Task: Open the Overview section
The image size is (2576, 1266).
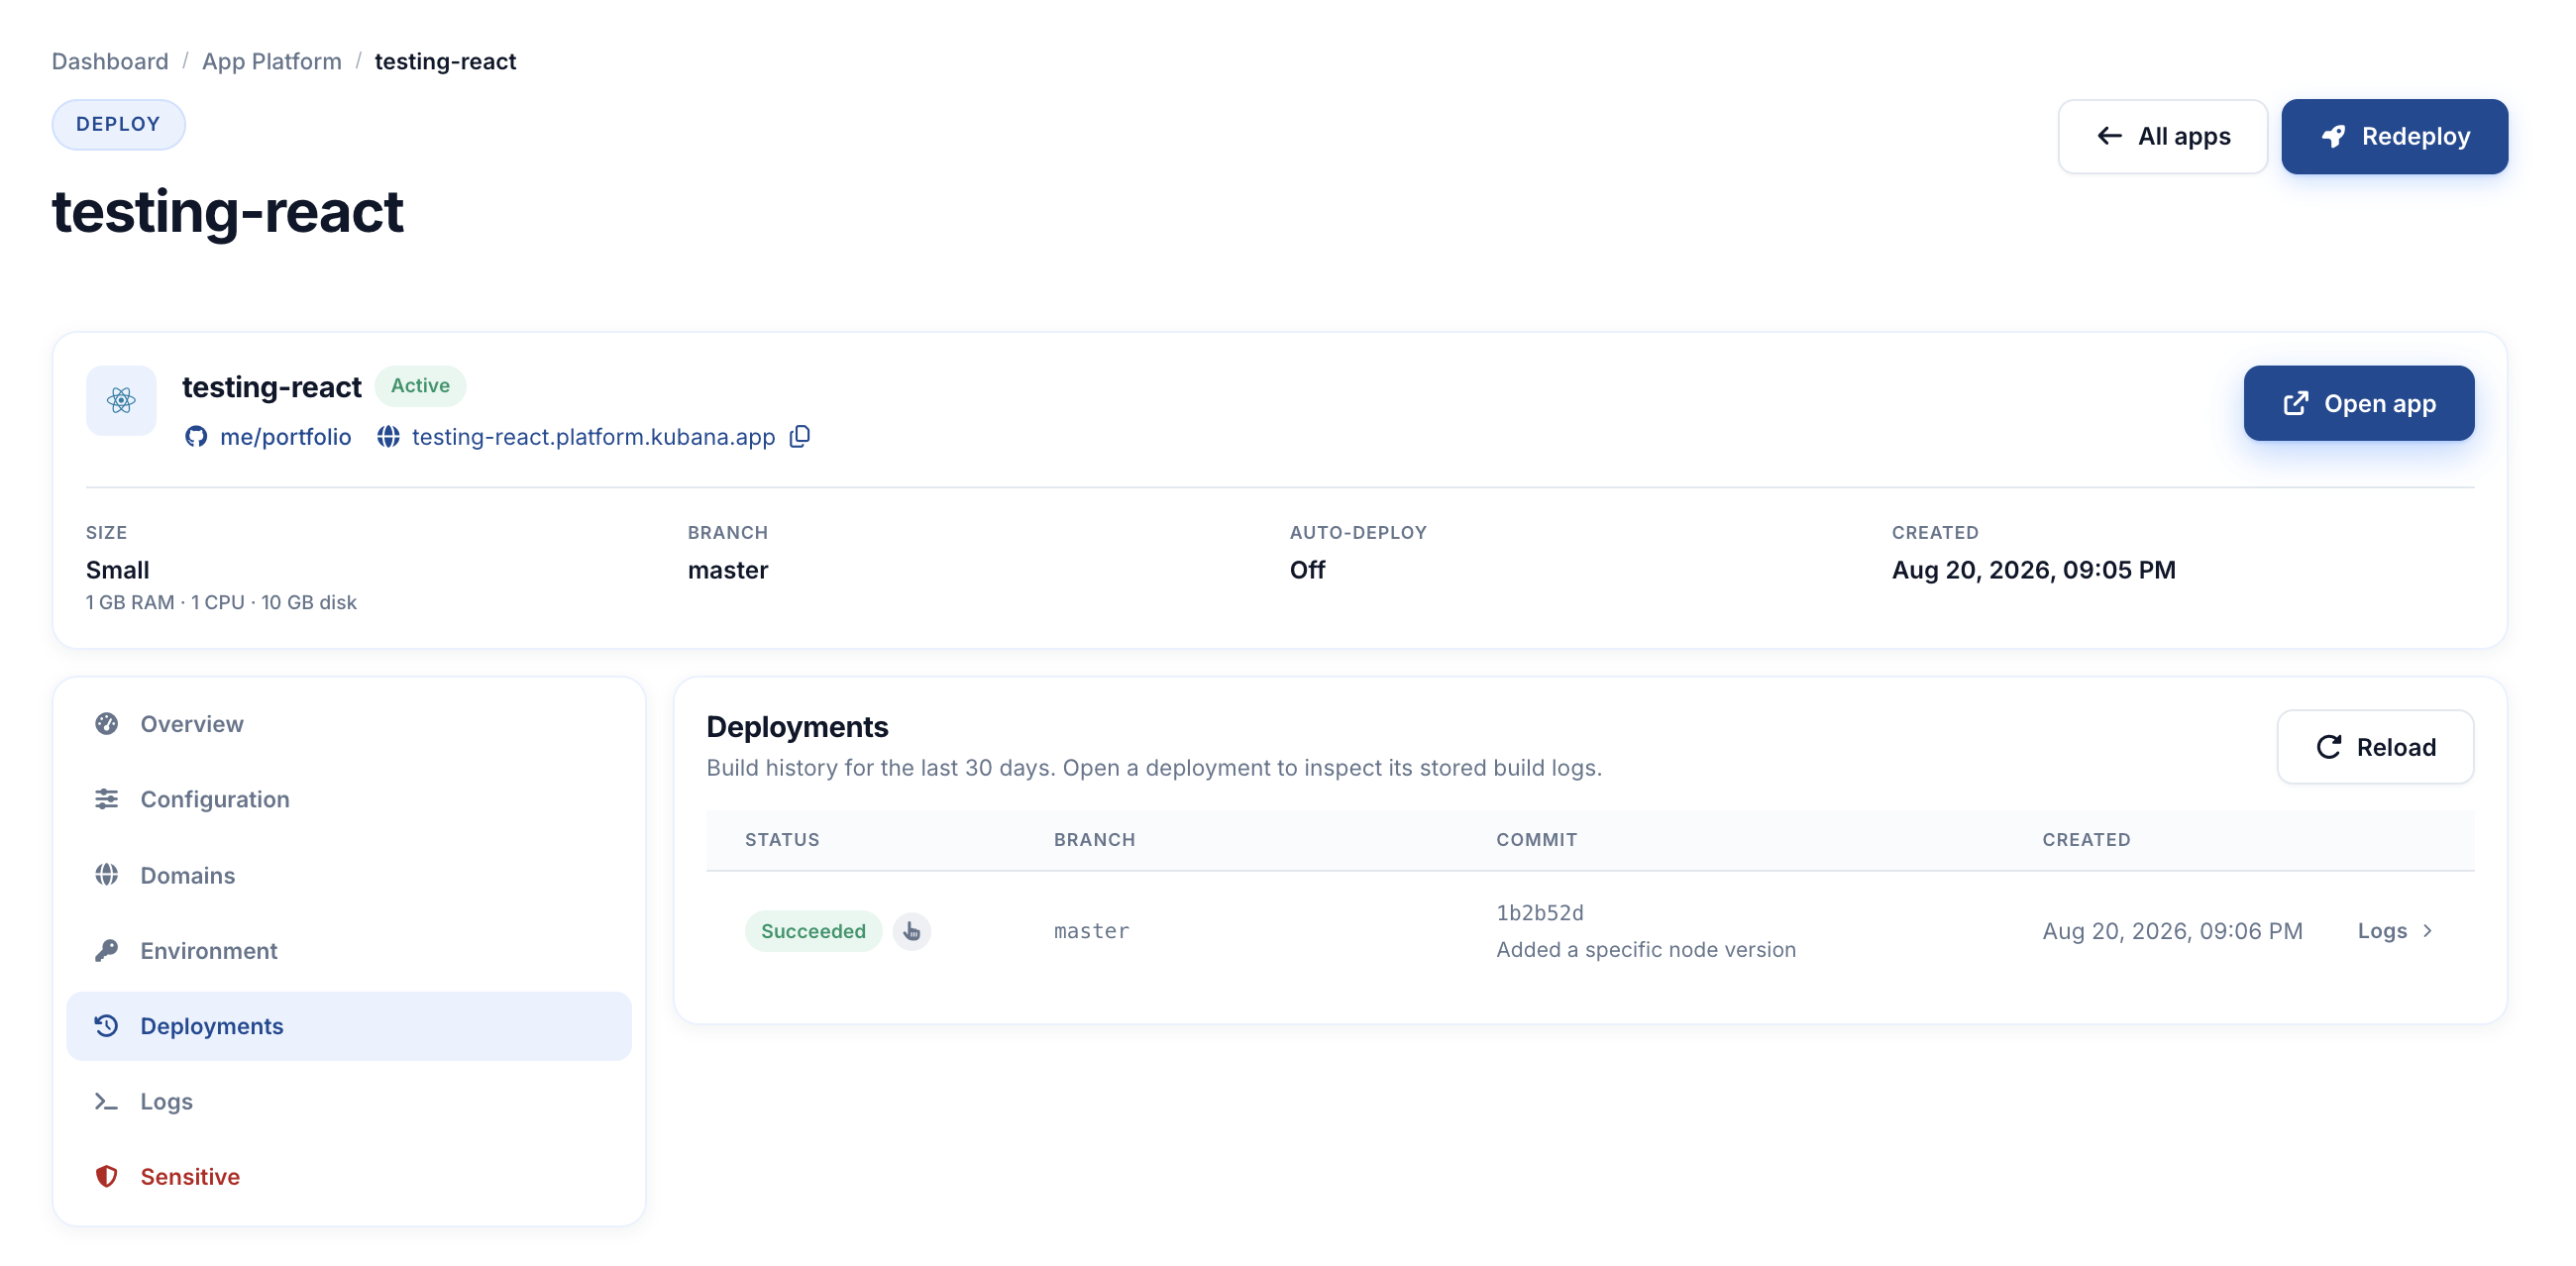Action: 349,724
